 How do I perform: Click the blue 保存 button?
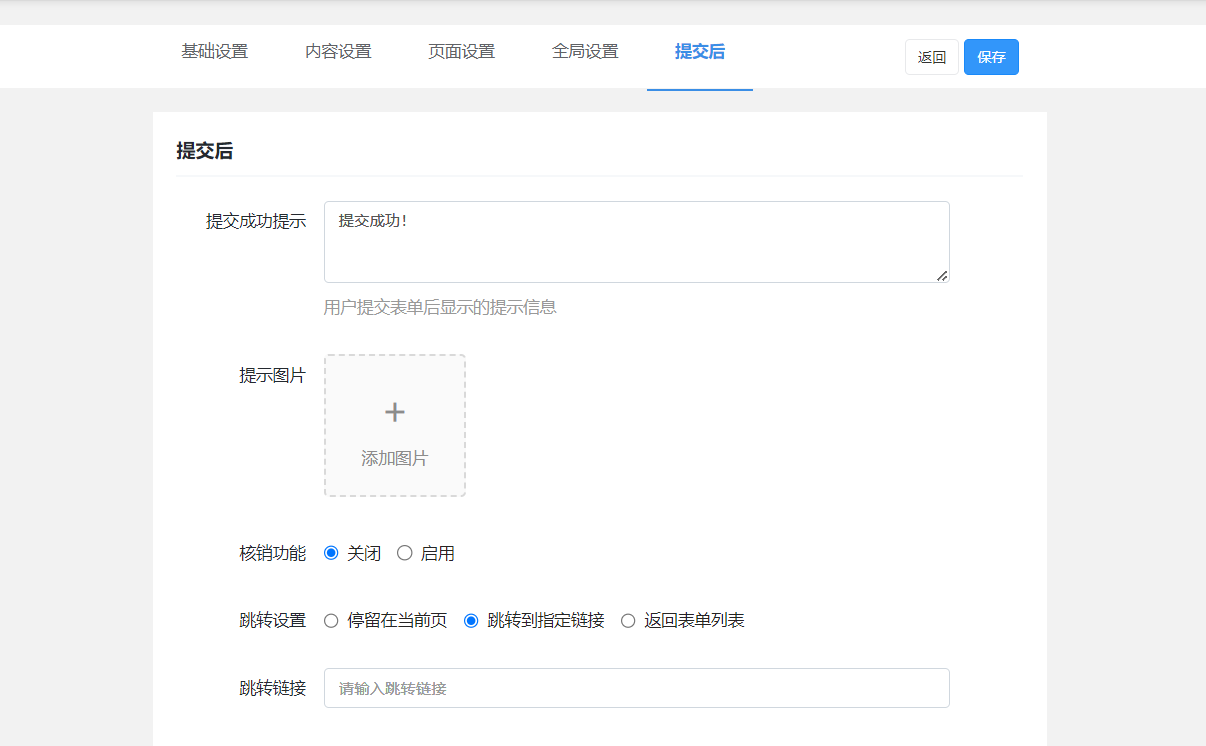point(991,57)
